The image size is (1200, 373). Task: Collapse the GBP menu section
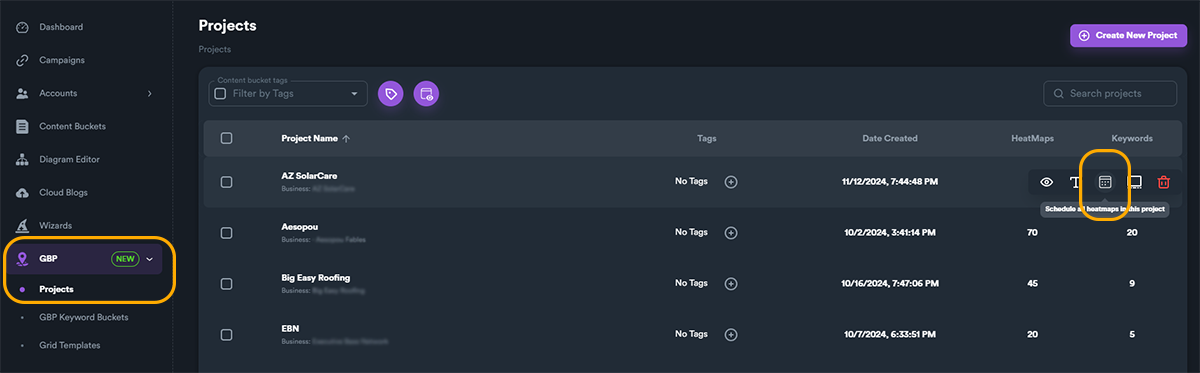click(150, 259)
